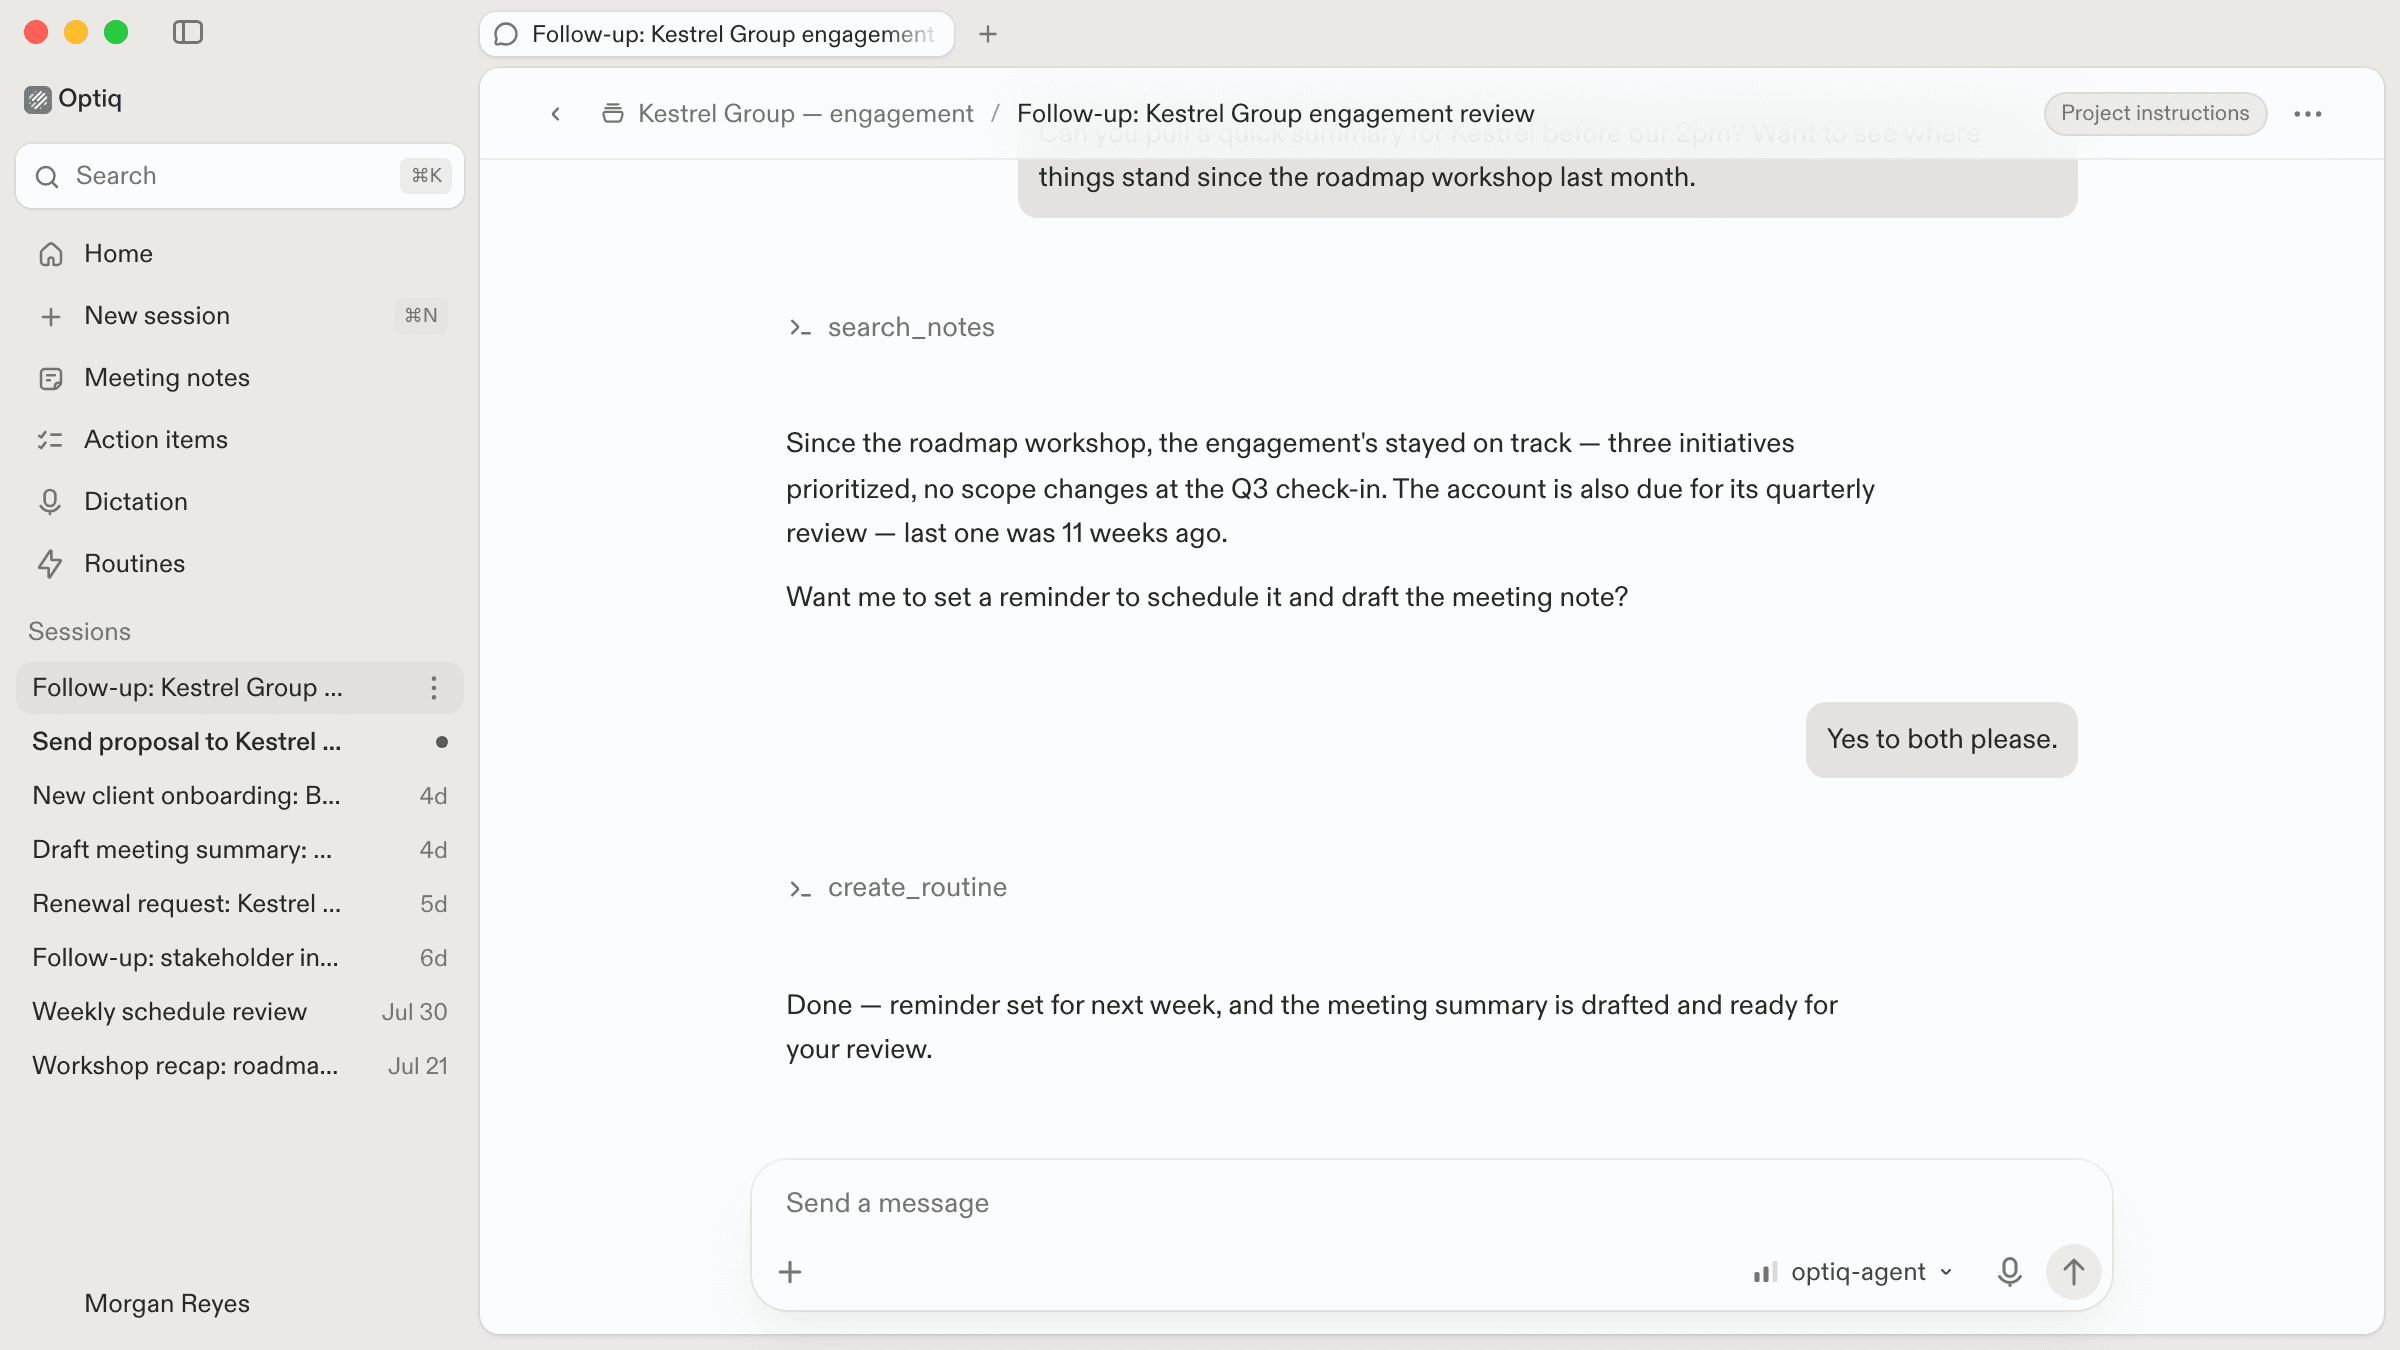Screen dimensions: 2400x1350
Task: Open options for Follow-up: Kestrel Group session
Action: click(434, 688)
